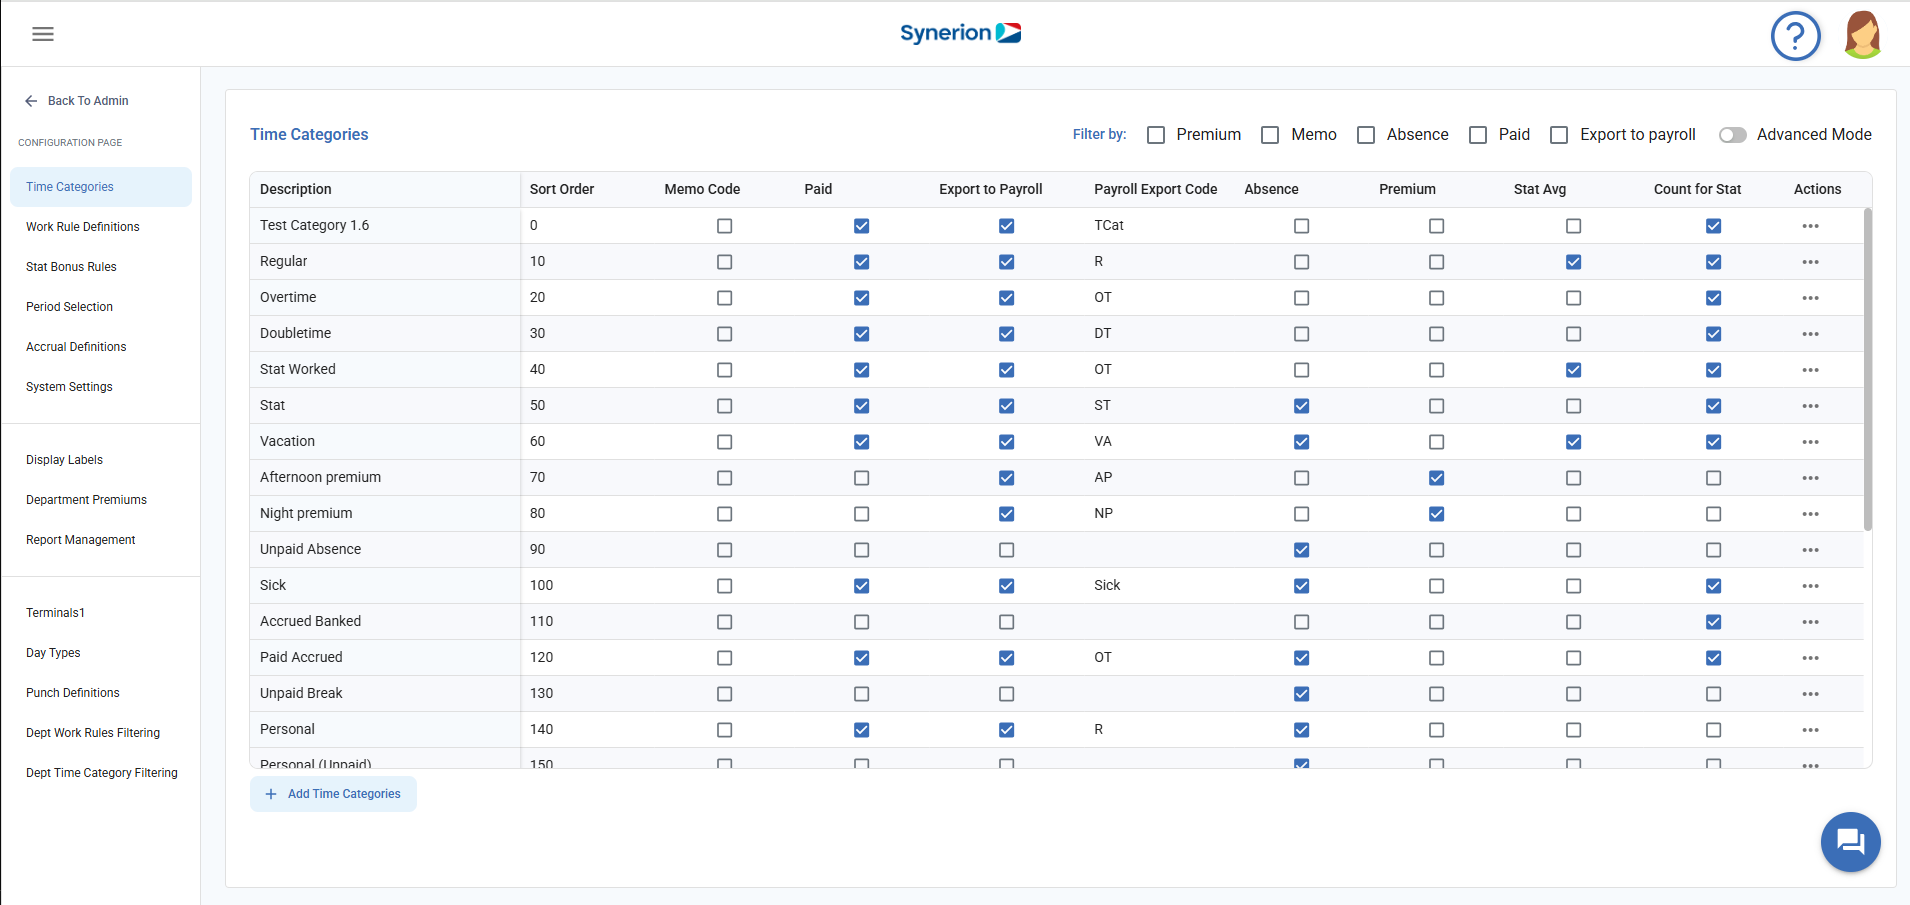Image resolution: width=1910 pixels, height=905 pixels.
Task: Open the chat support bubble
Action: click(1850, 842)
